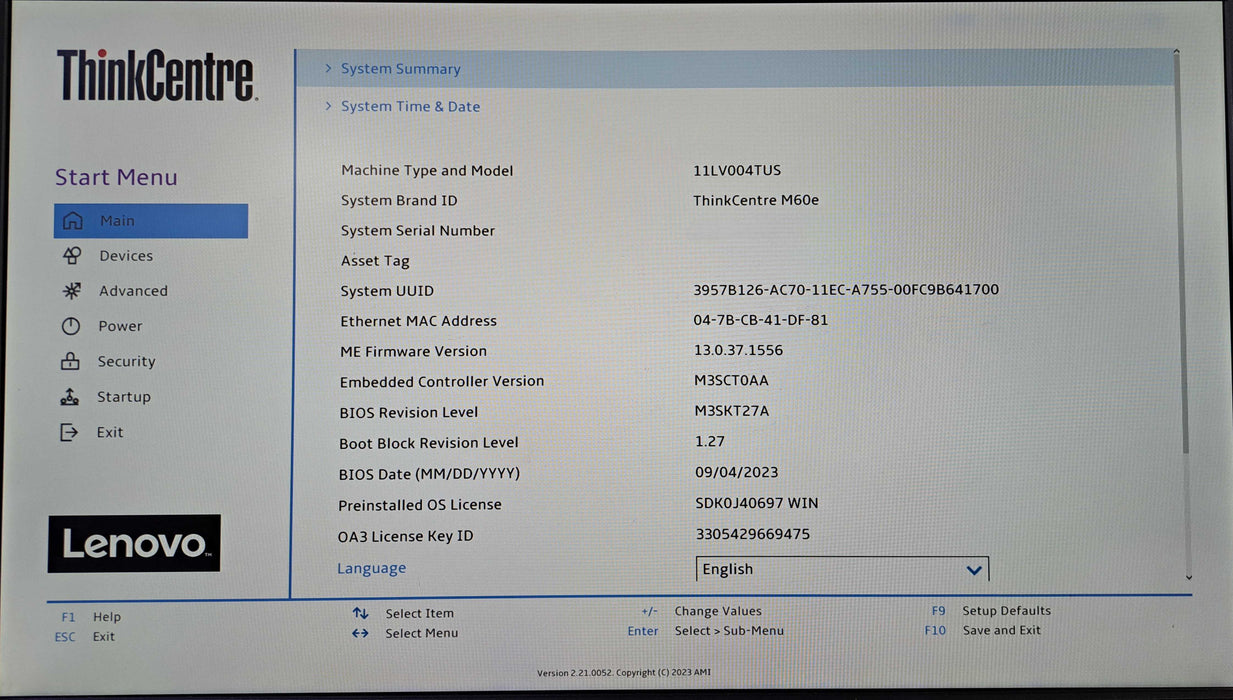Click BIOS Revision value M3SKT27A
The image size is (1233, 700).
pyautogui.click(x=732, y=410)
